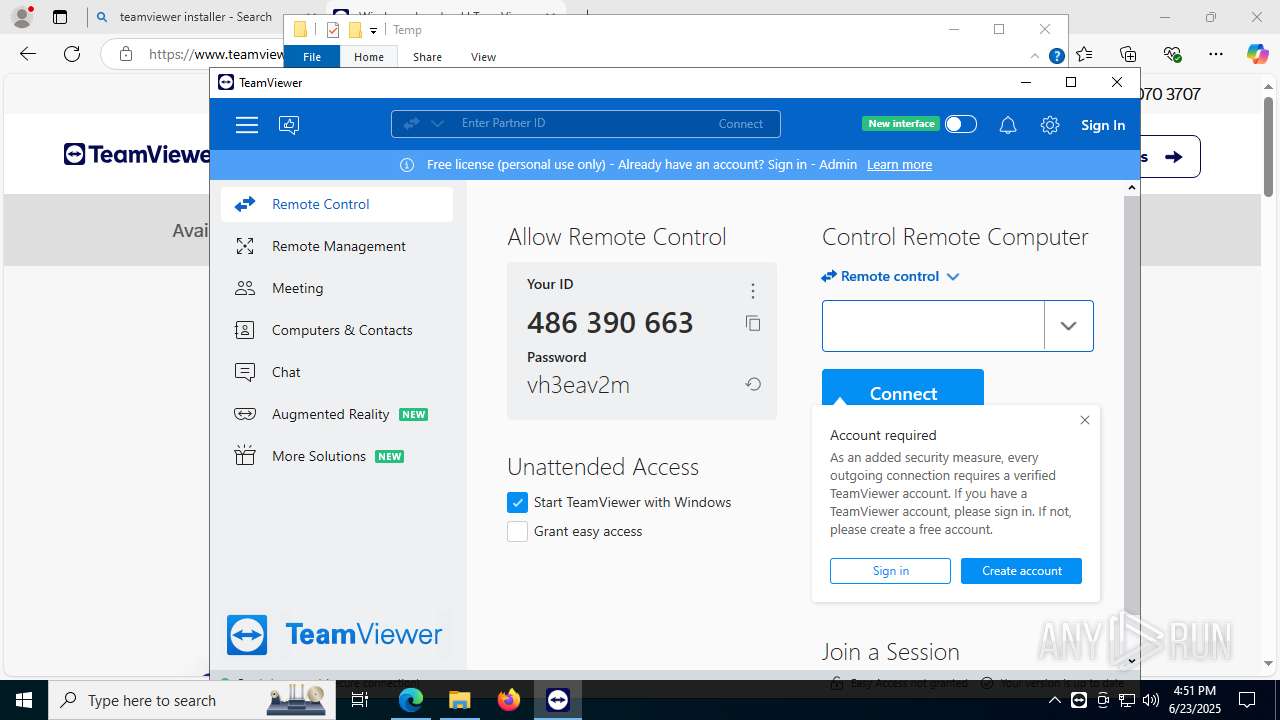Click the password text vh3eav2m
The height and width of the screenshot is (720, 1280).
578,385
